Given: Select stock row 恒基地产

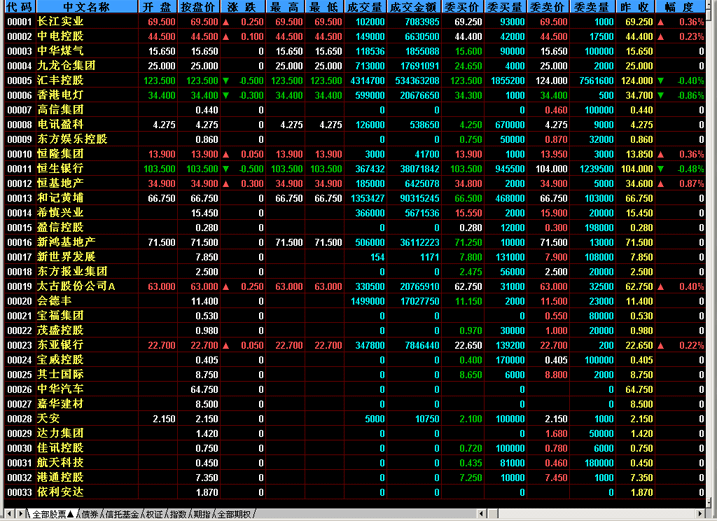Looking at the screenshot, I should (355, 183).
